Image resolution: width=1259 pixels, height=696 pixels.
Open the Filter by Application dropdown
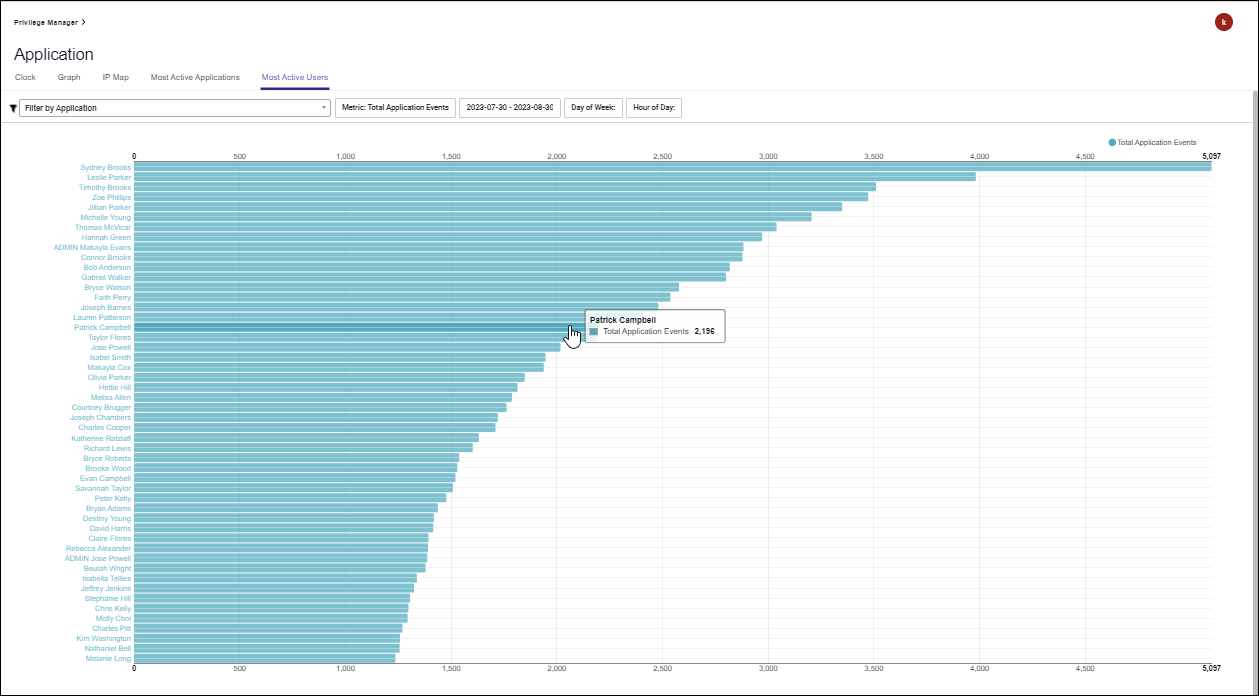pos(175,108)
